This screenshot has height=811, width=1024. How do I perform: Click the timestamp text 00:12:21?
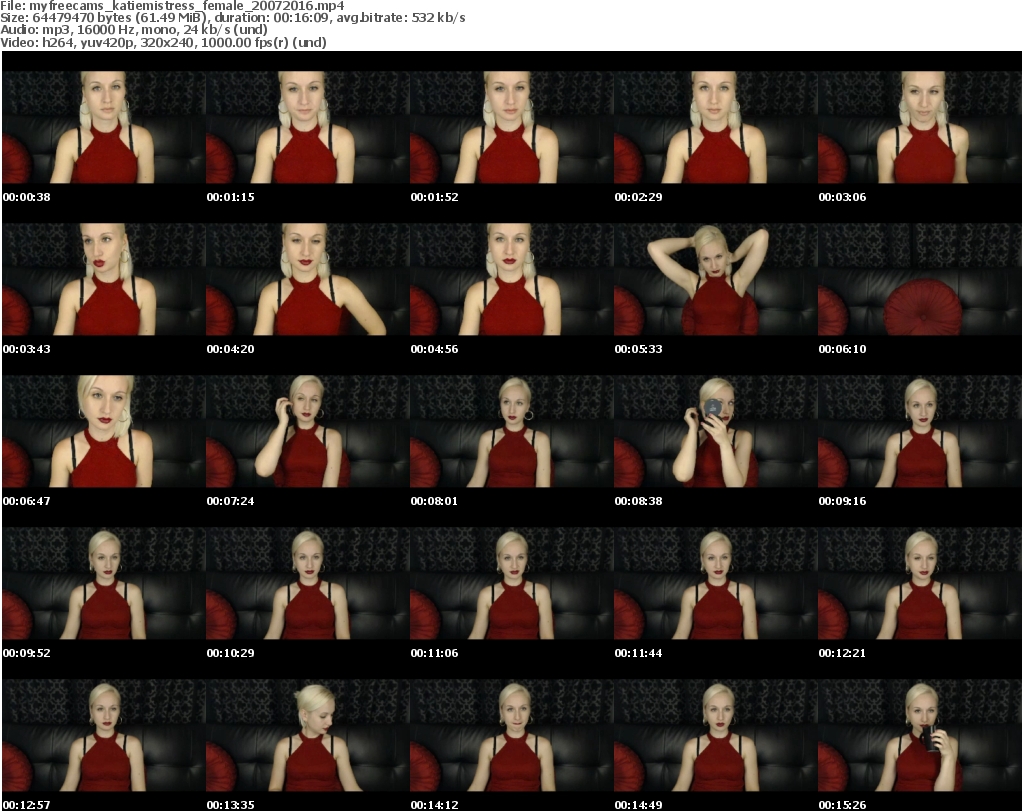click(842, 653)
